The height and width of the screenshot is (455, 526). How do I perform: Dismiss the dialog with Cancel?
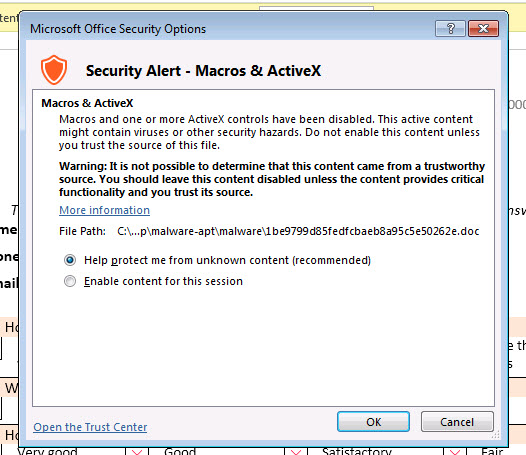tap(457, 421)
